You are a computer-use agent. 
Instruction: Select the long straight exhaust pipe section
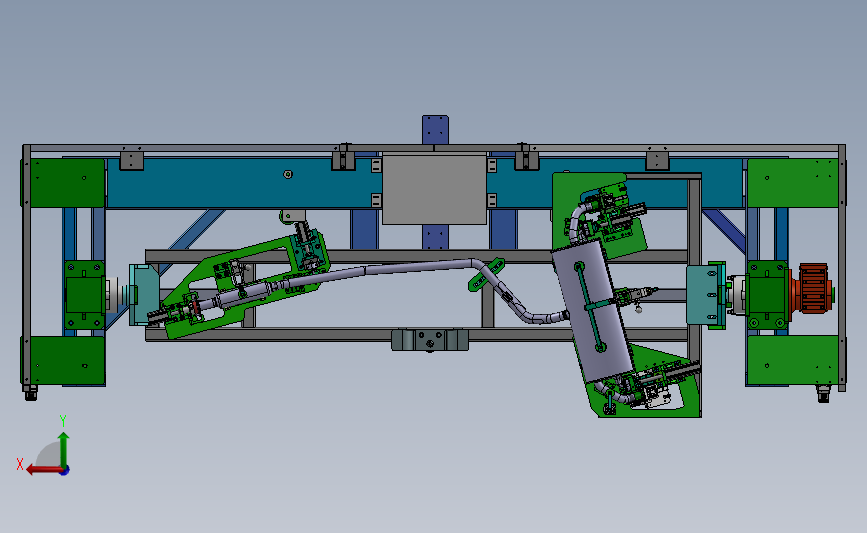tap(417, 268)
